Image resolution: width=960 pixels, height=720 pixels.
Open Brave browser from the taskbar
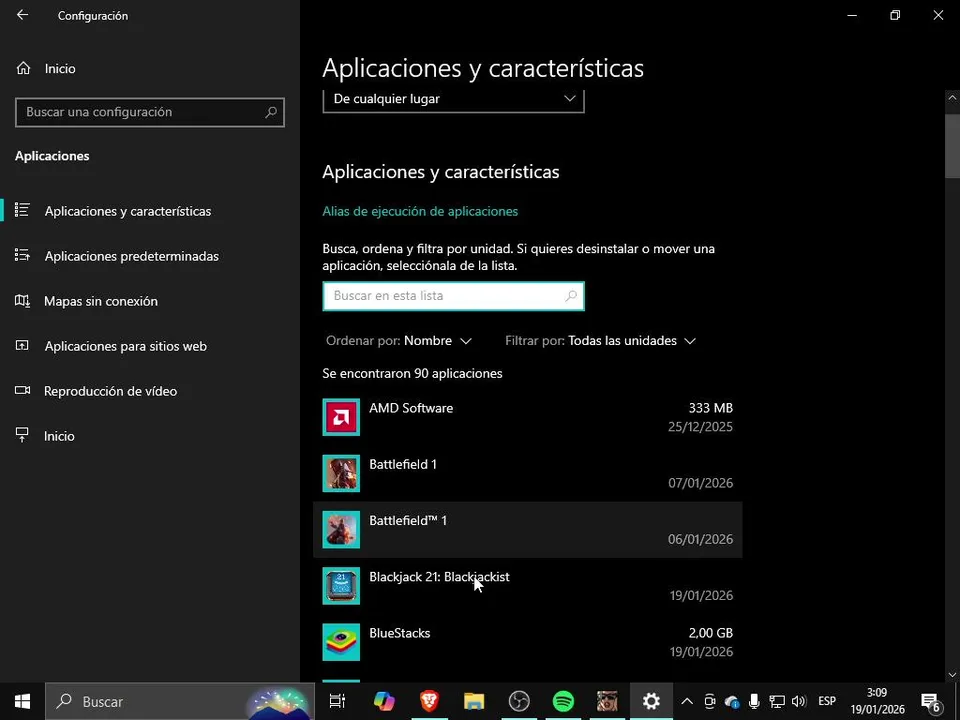(x=429, y=702)
